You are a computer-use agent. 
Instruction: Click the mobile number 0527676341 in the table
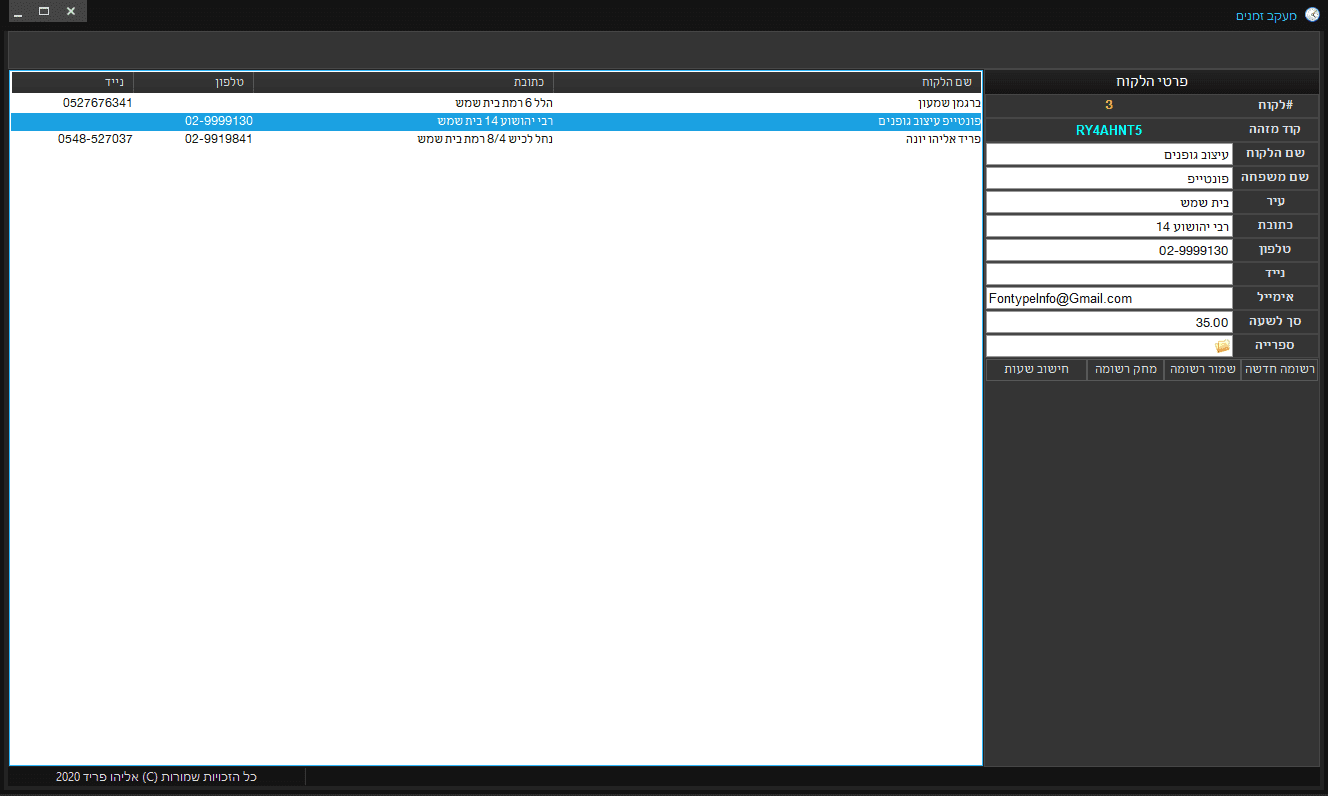(97, 102)
